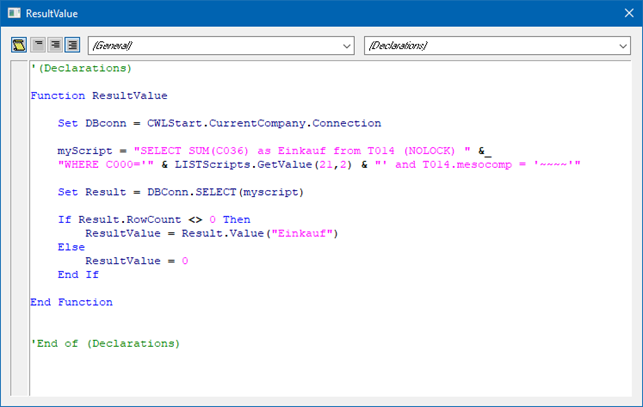Image resolution: width=643 pixels, height=407 pixels.
Task: Click the middle toolbar icon with staggered lines
Action: coord(55,45)
